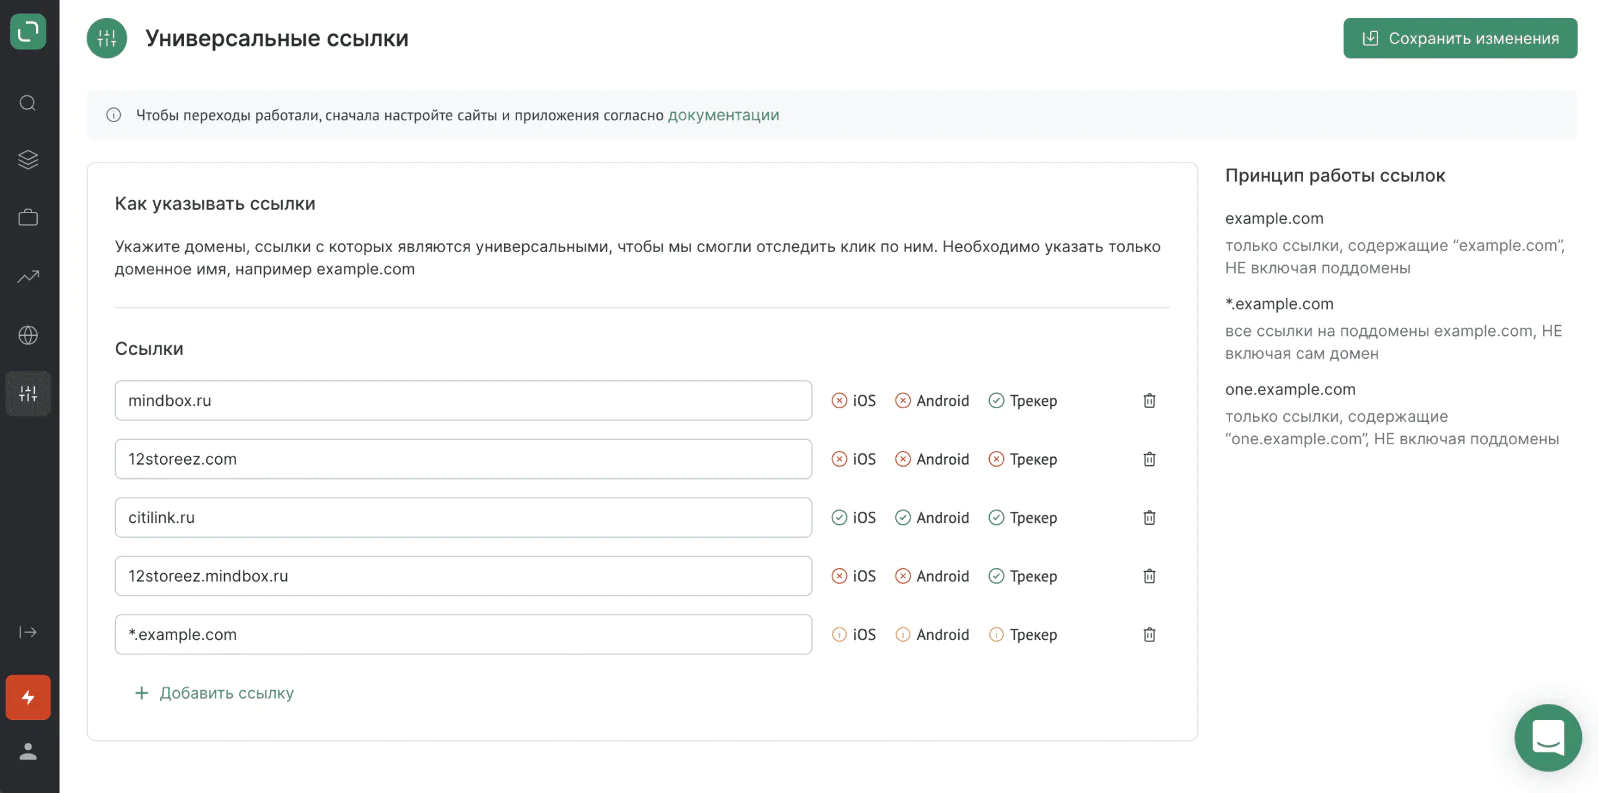Screen dimensions: 1598x793
Task: Focus the mindbox.ru input field
Action: tap(463, 400)
